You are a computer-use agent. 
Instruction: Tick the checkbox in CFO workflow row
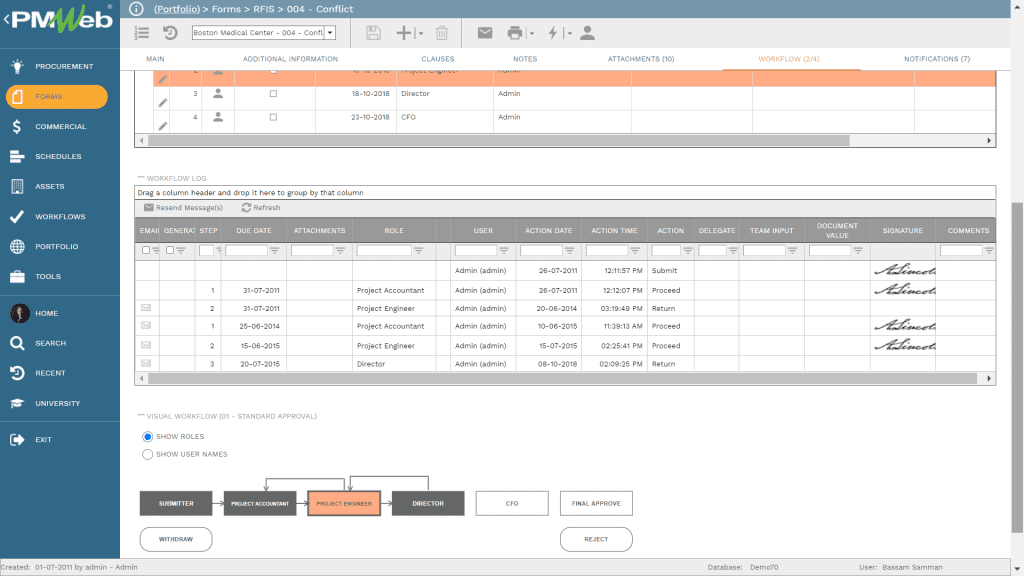pos(274,118)
